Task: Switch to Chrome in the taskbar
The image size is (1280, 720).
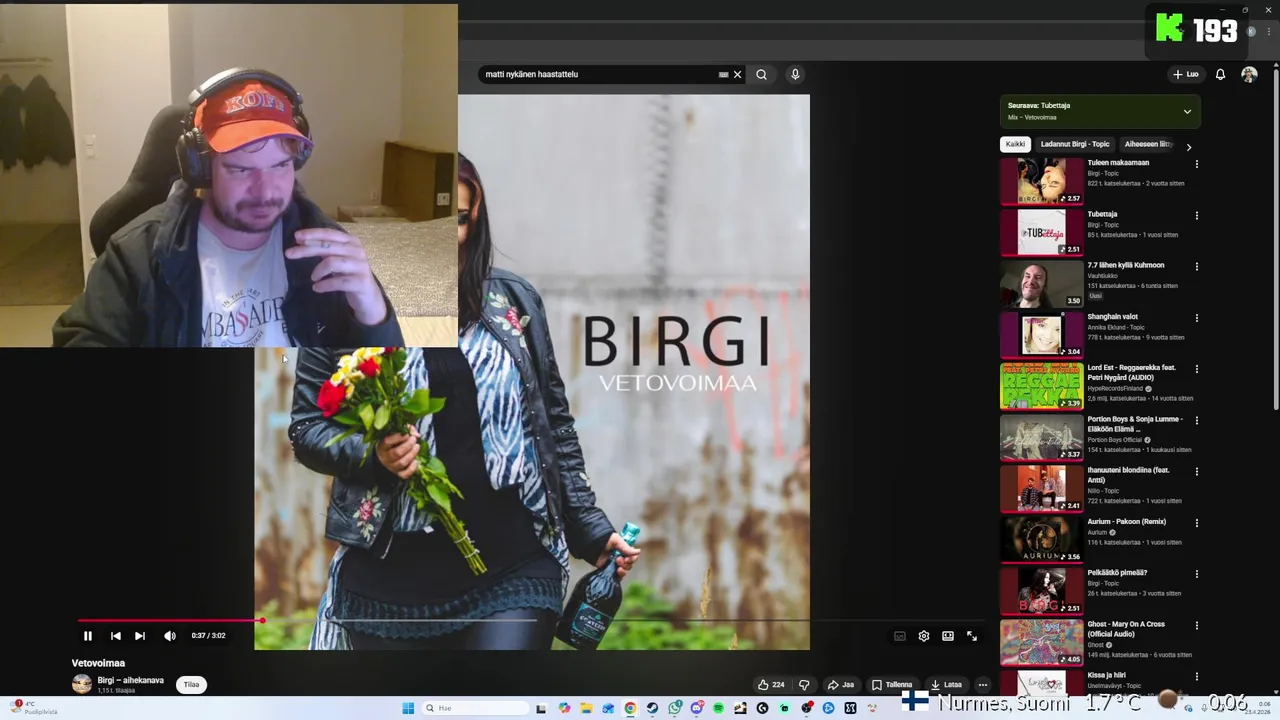Action: [x=630, y=708]
